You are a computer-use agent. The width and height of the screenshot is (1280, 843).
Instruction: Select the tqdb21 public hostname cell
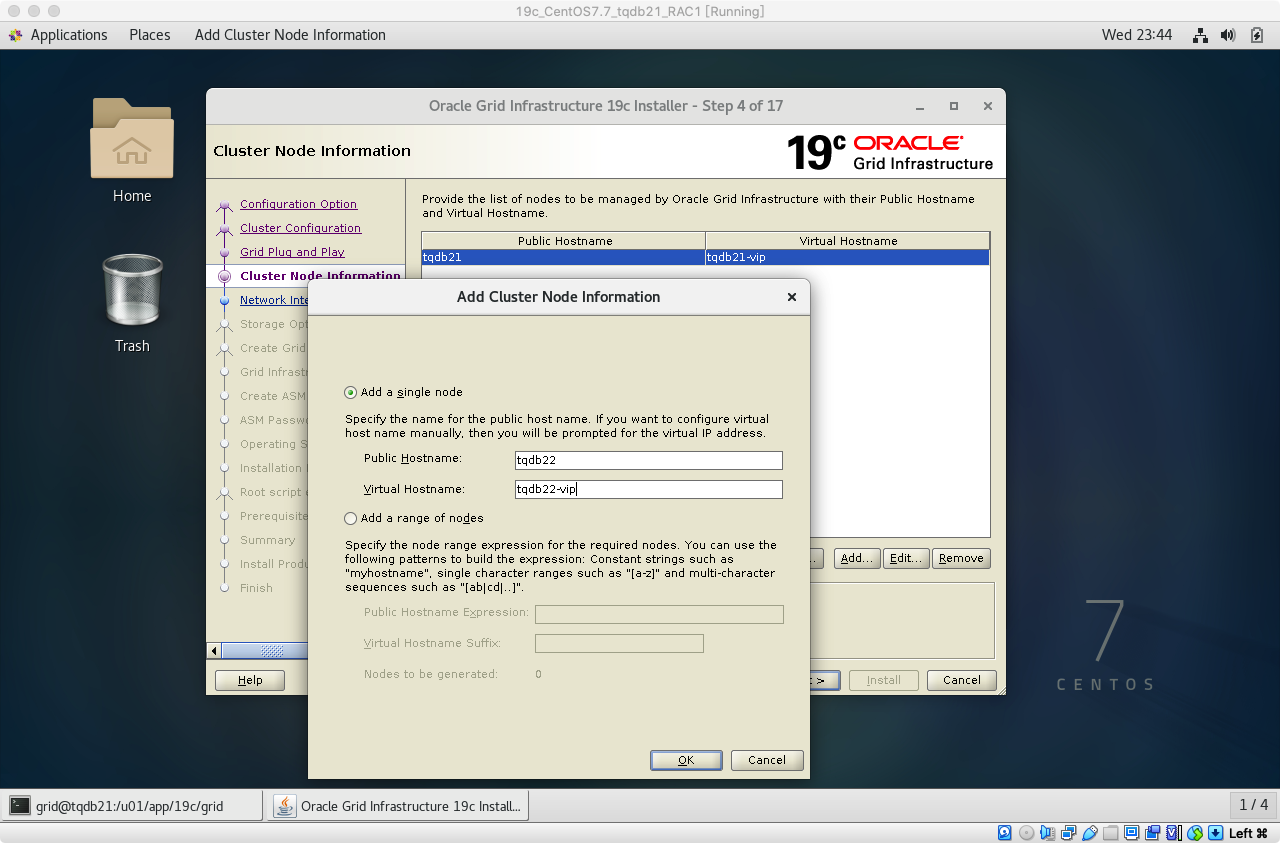click(563, 257)
